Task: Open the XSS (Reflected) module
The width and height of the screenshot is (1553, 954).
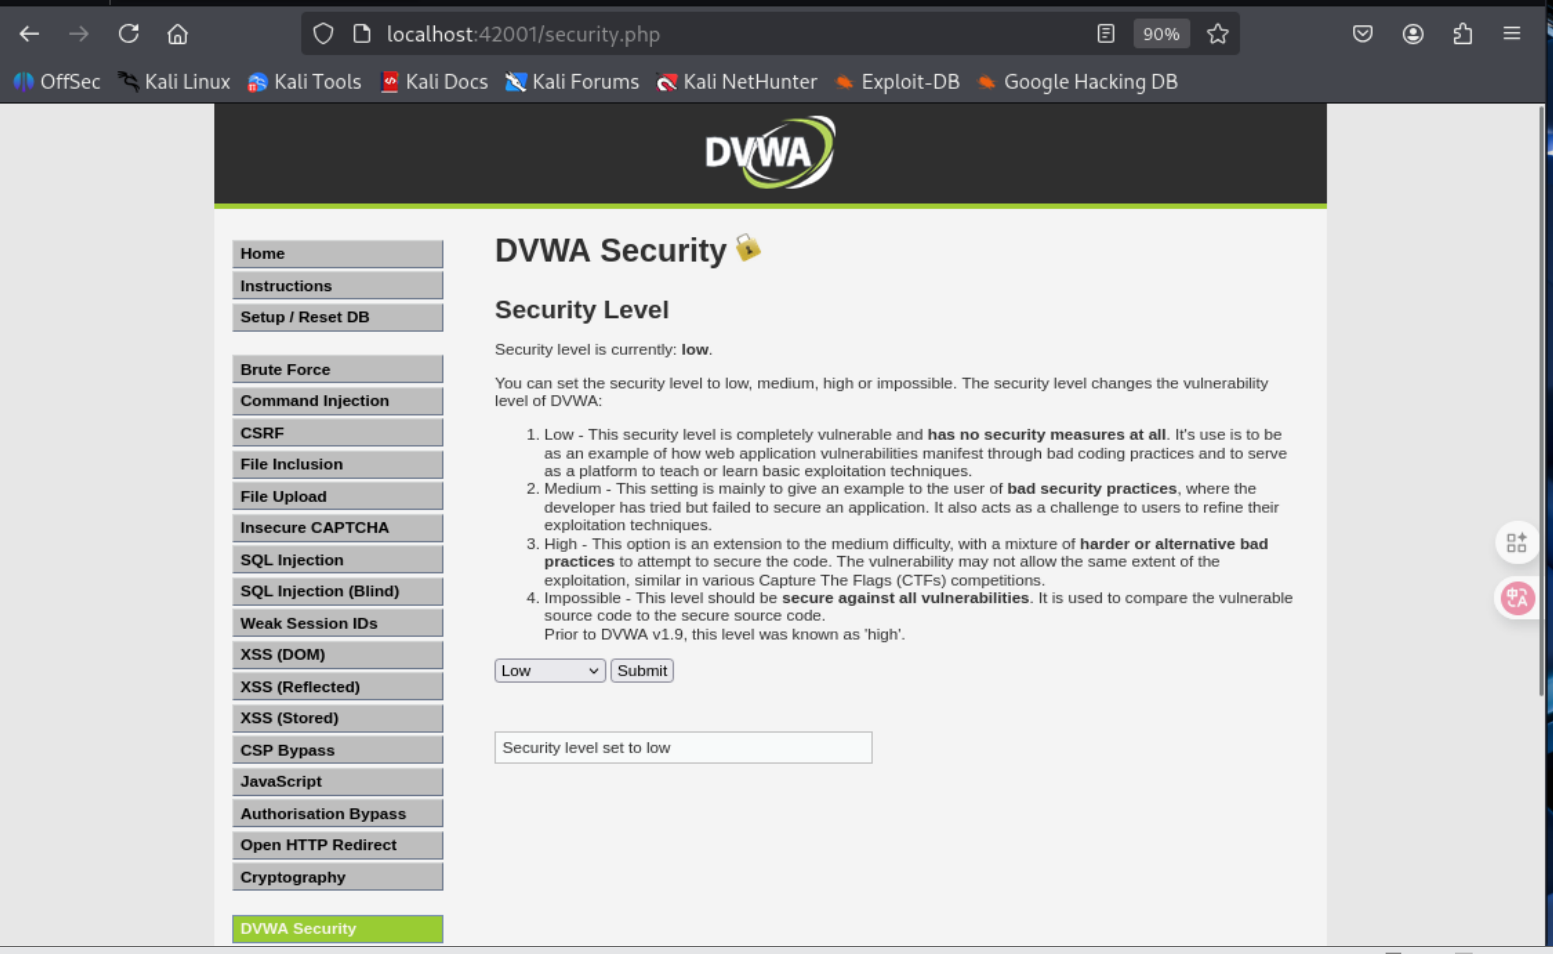Action: click(x=338, y=687)
